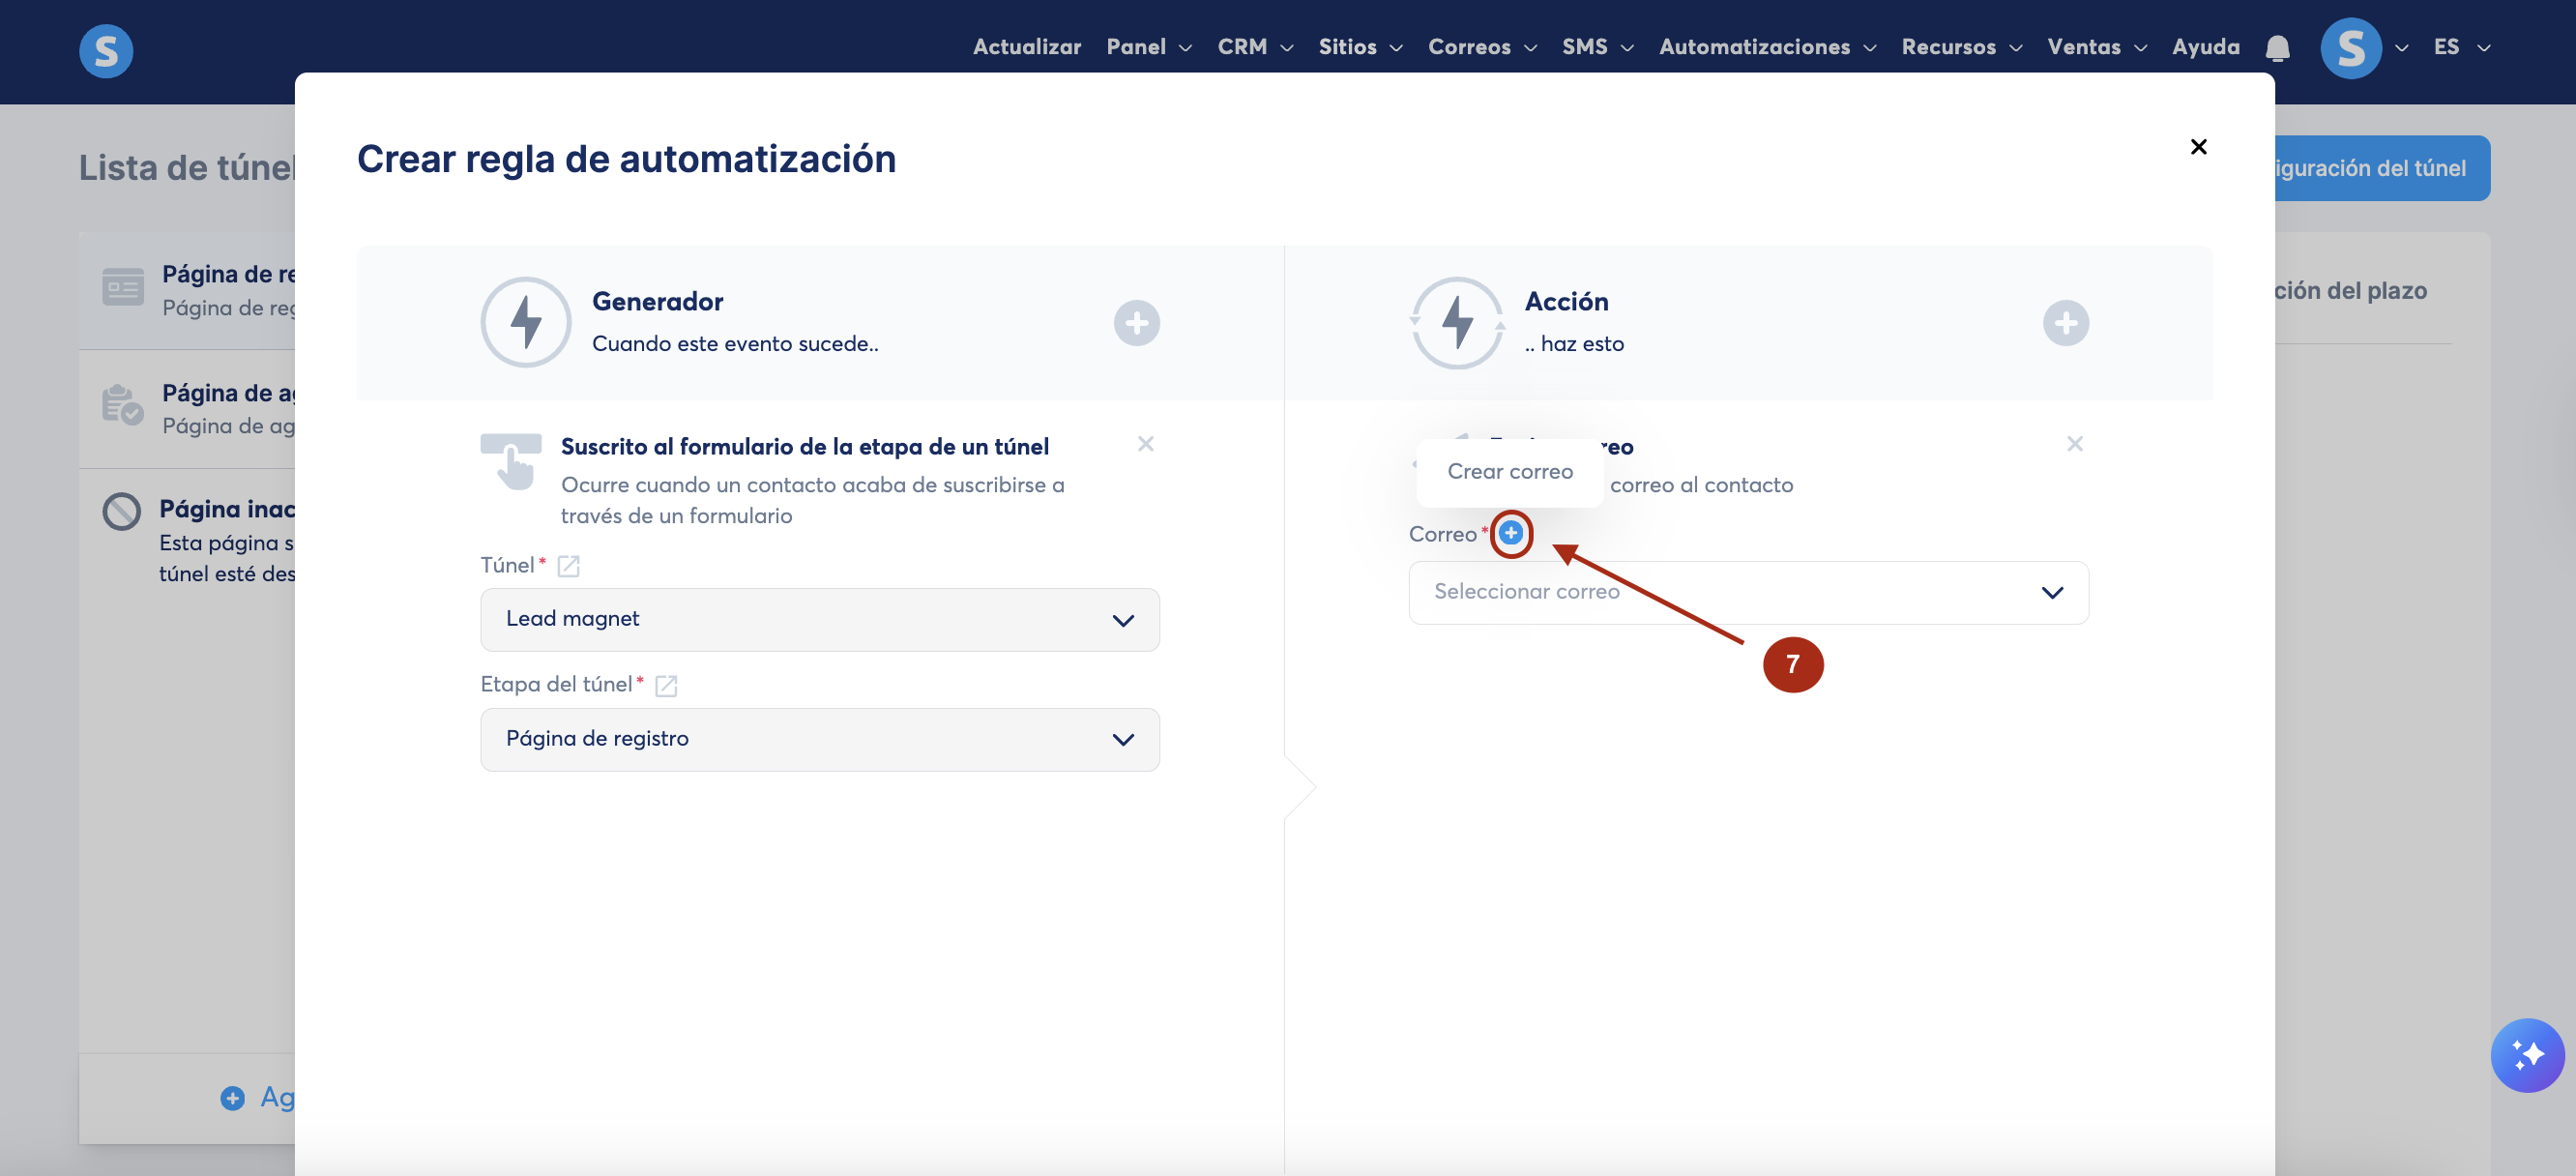Open the AI assistant sparkle button
This screenshot has height=1176, width=2576.
pos(2526,1054)
